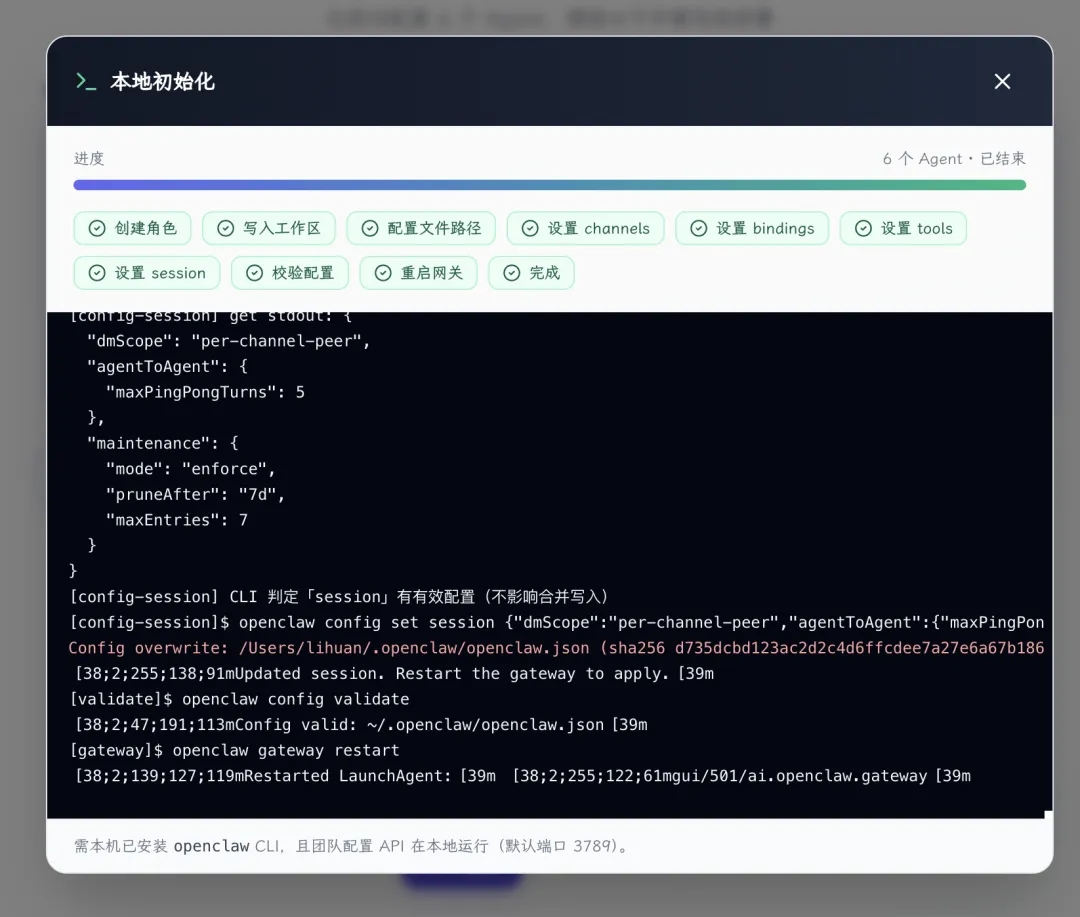Click the "agentToAgent": { log line
The height and width of the screenshot is (917, 1080).
click(167, 367)
